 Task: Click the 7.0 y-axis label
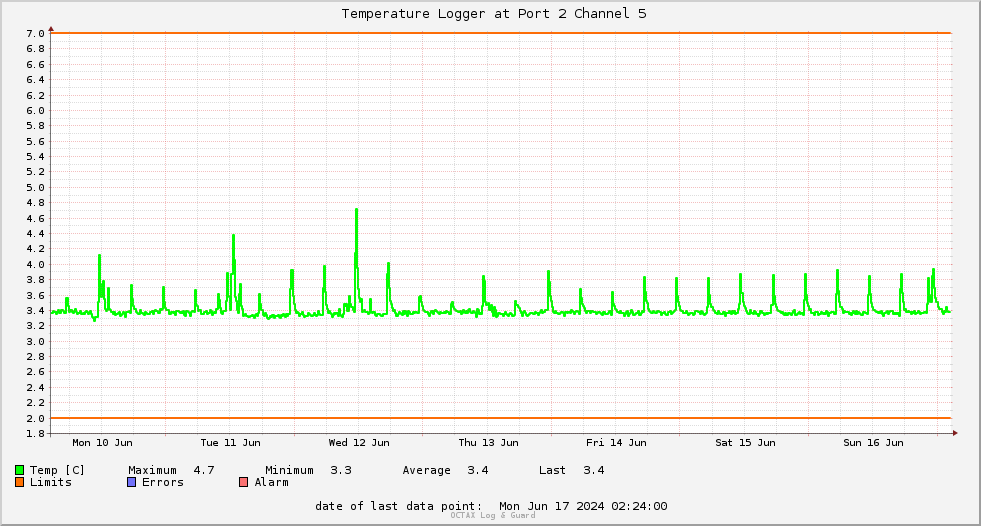pos(36,34)
